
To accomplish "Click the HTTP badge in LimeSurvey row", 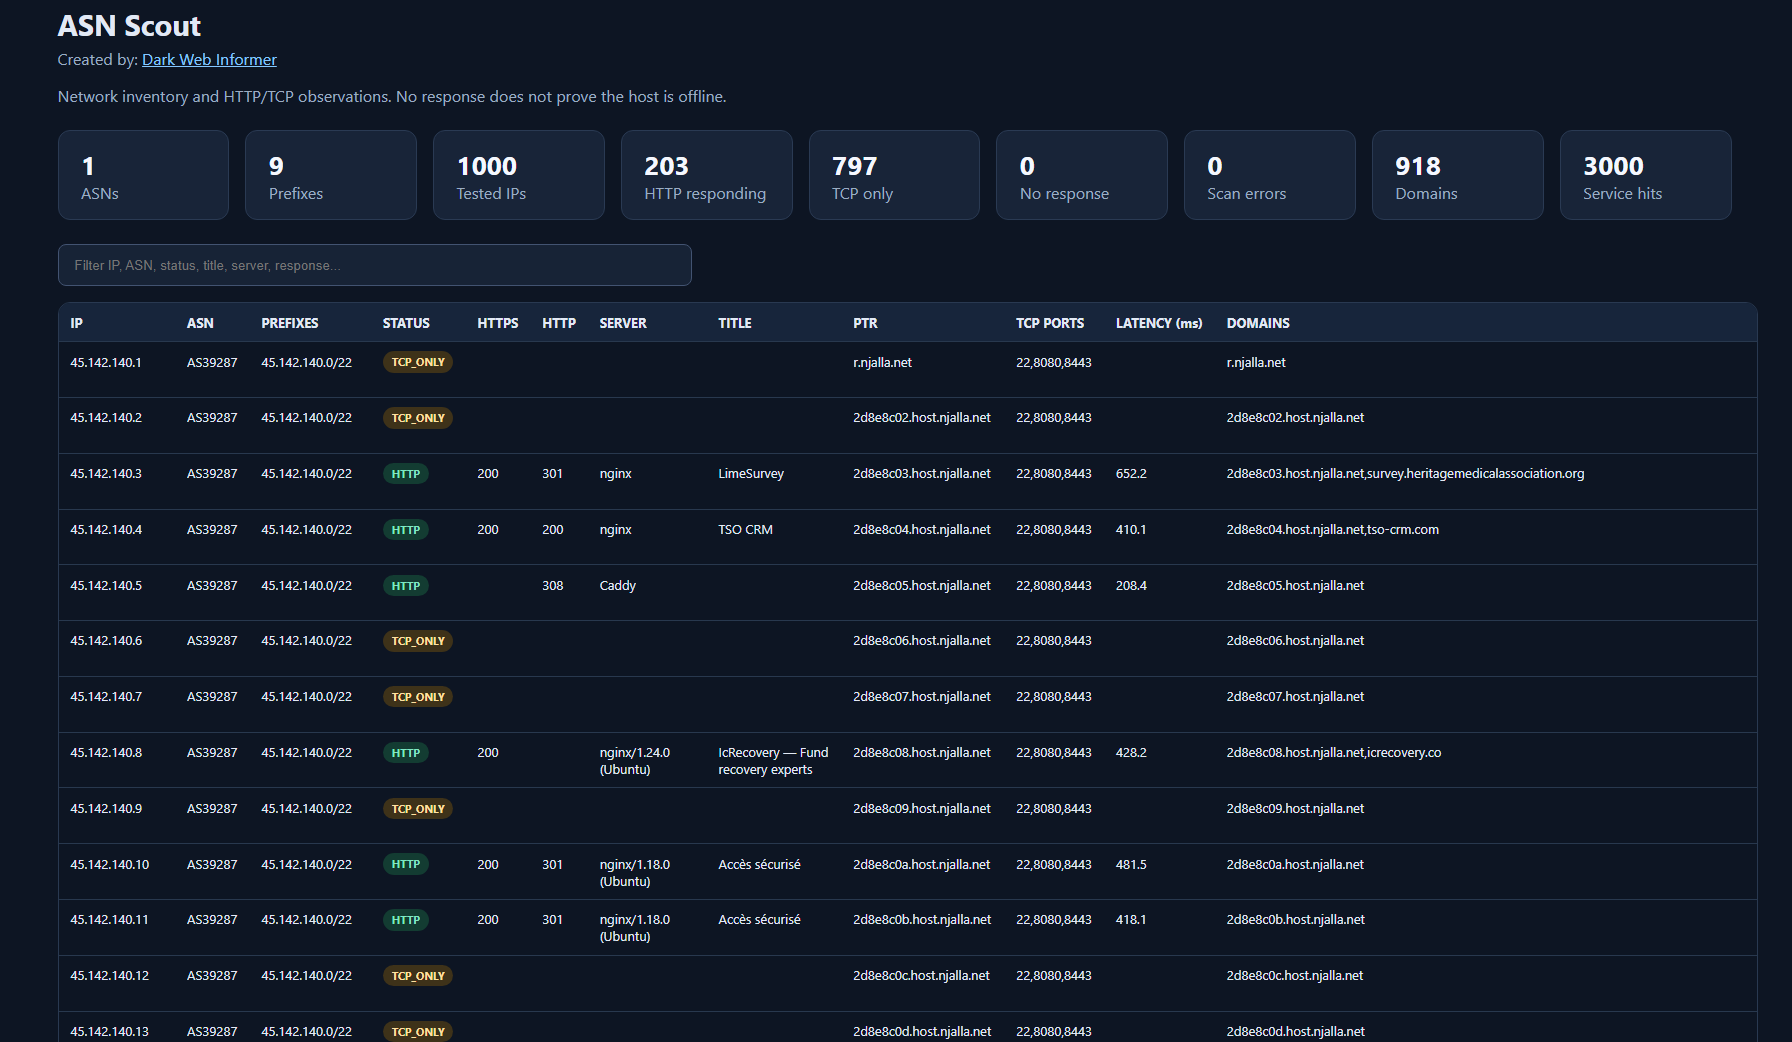I will coord(406,474).
